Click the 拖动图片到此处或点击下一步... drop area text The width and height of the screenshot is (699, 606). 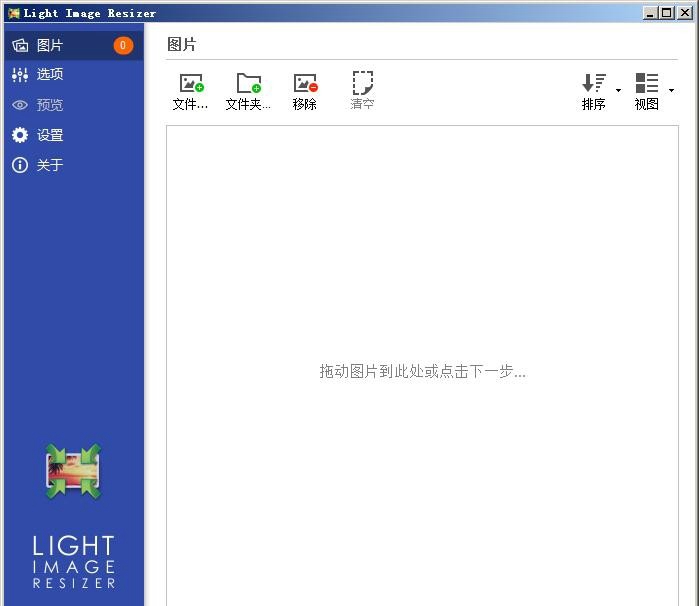point(423,371)
